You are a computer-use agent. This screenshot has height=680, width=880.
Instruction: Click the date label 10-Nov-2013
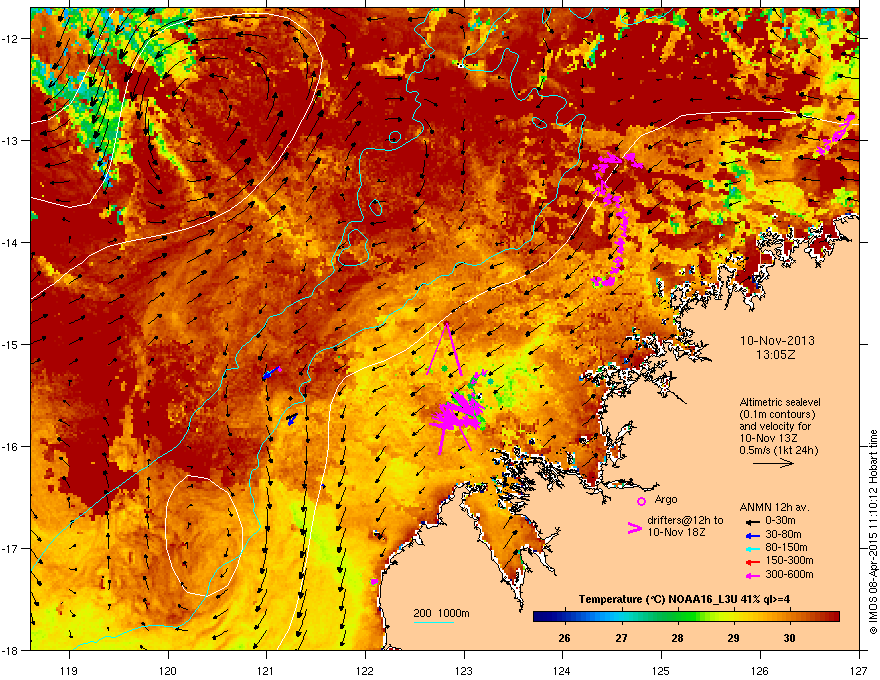tap(777, 341)
